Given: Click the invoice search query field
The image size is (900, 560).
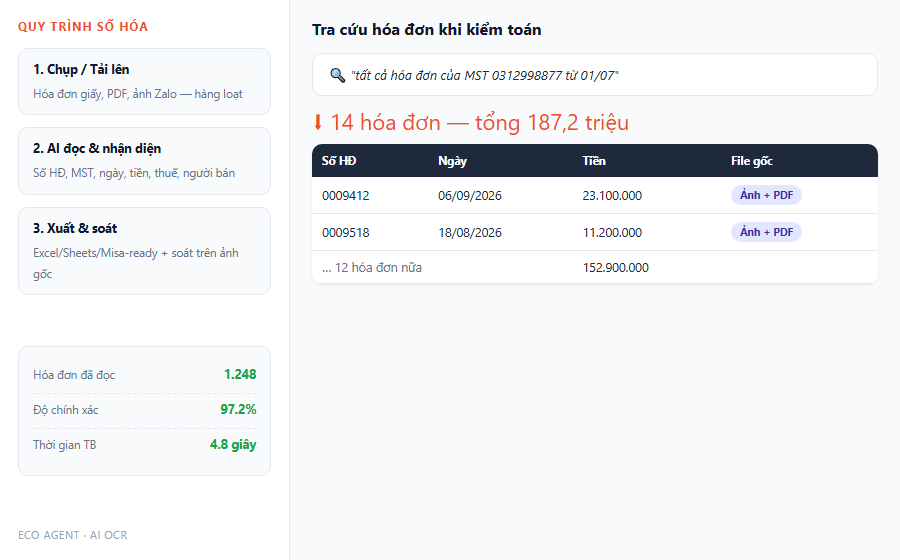Looking at the screenshot, I should [x=595, y=75].
